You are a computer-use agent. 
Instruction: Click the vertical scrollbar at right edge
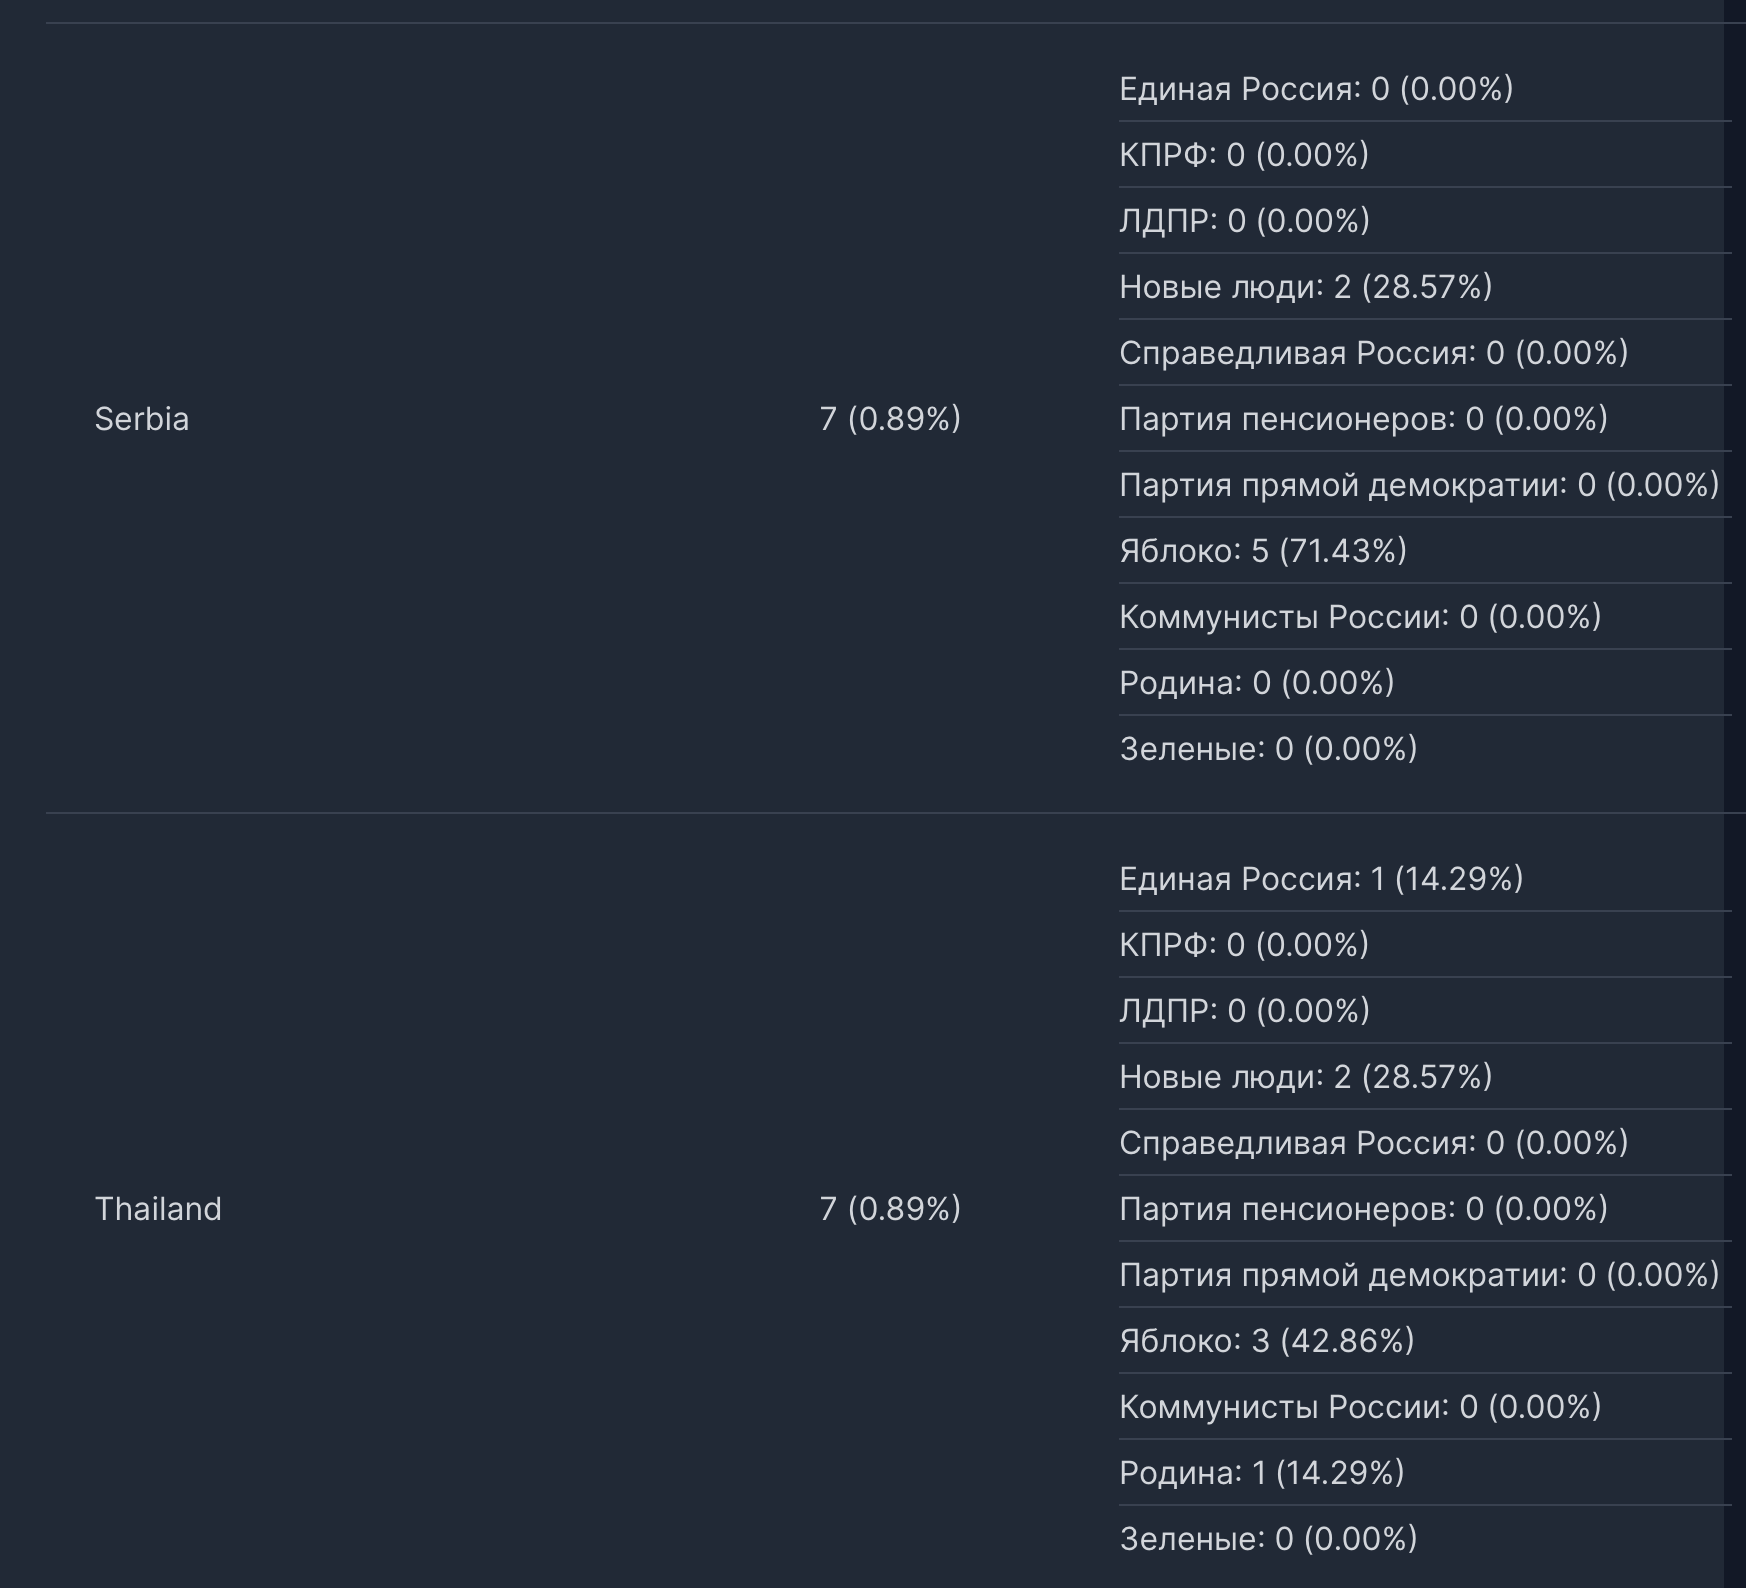tap(1736, 794)
